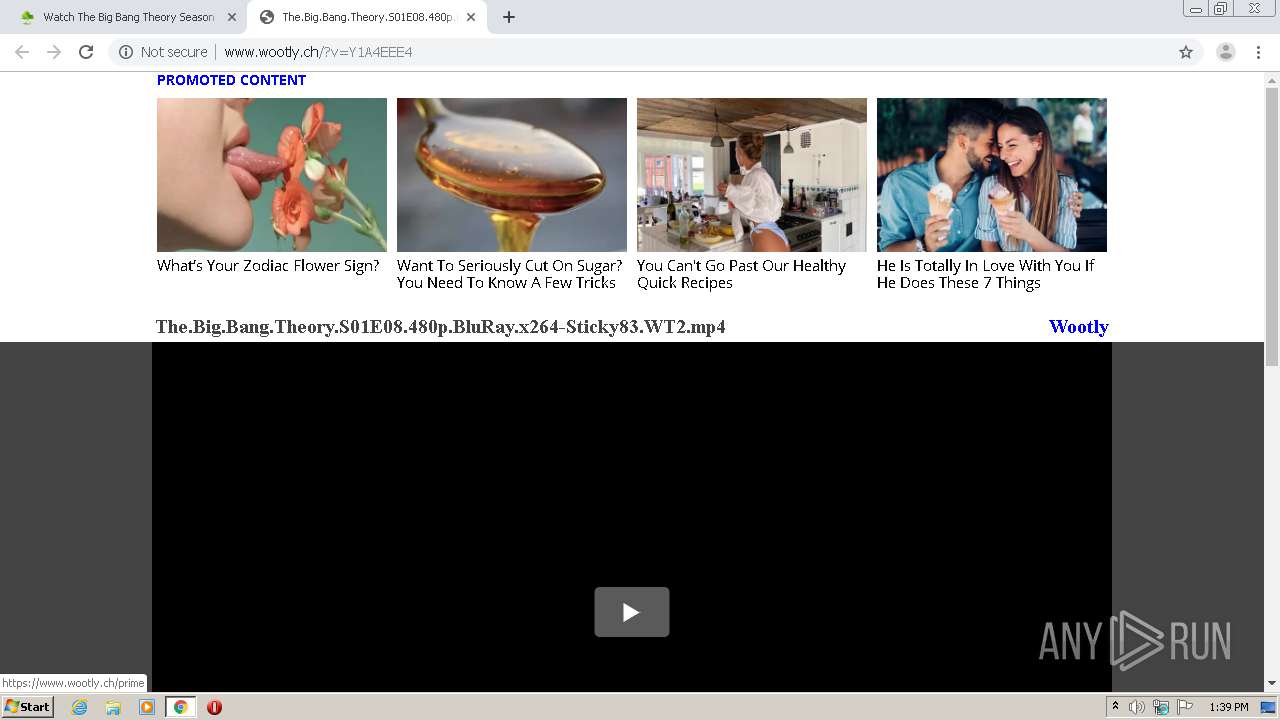Image resolution: width=1280 pixels, height=720 pixels.
Task: Click the video file name title
Action: pyautogui.click(x=440, y=327)
